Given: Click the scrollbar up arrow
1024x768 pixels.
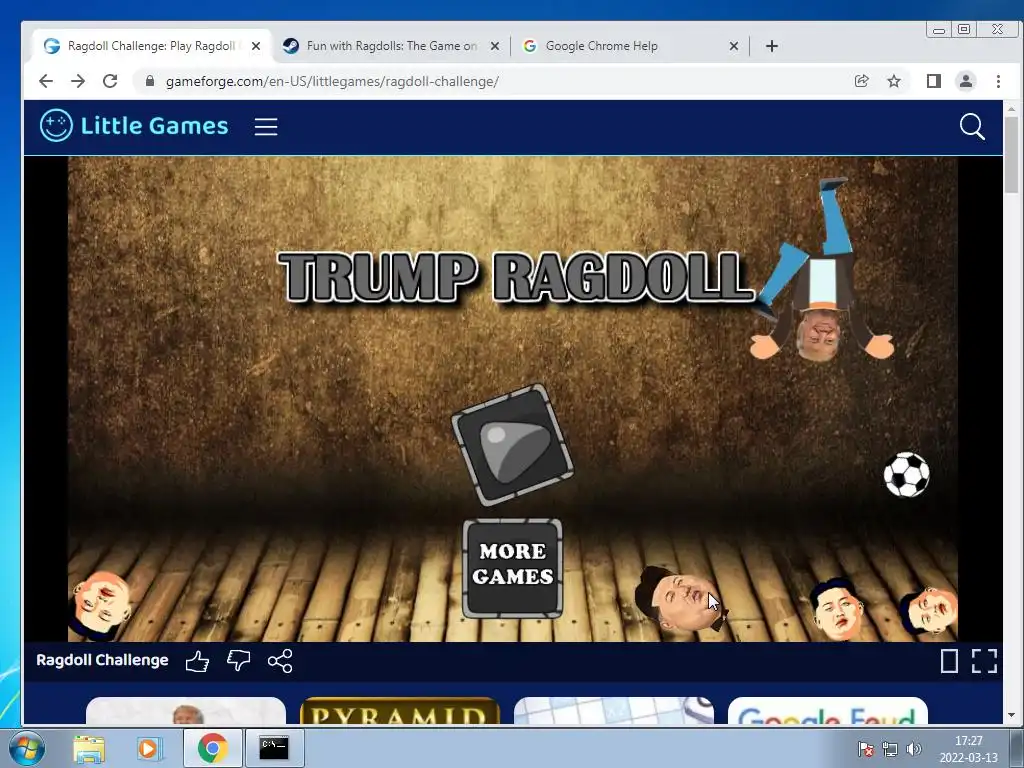Looking at the screenshot, I should (1012, 109).
